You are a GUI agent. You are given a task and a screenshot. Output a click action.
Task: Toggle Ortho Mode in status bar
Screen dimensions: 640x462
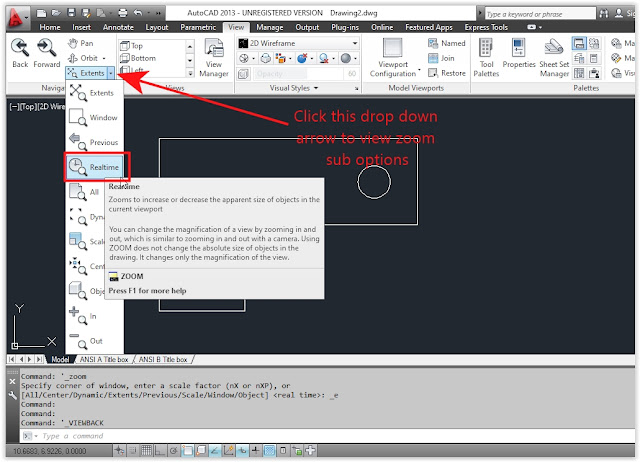[160, 451]
